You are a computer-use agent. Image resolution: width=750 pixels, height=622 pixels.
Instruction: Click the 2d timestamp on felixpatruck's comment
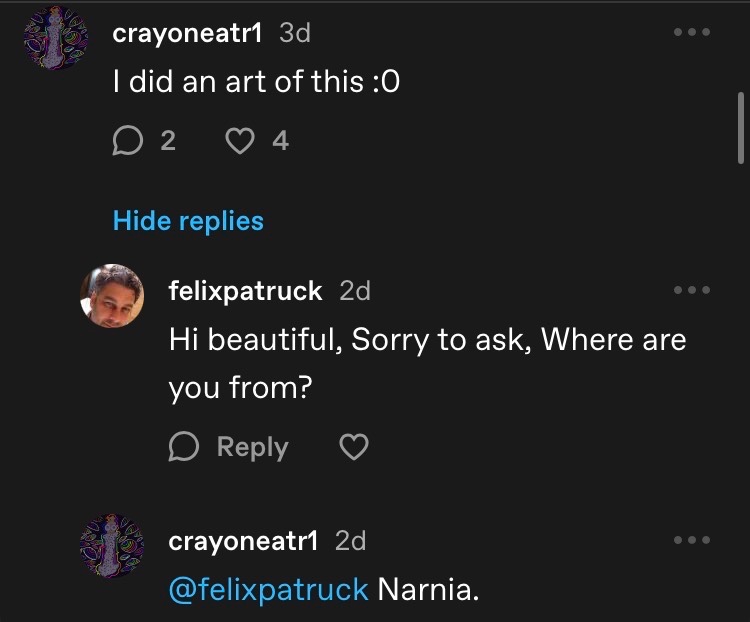click(355, 291)
